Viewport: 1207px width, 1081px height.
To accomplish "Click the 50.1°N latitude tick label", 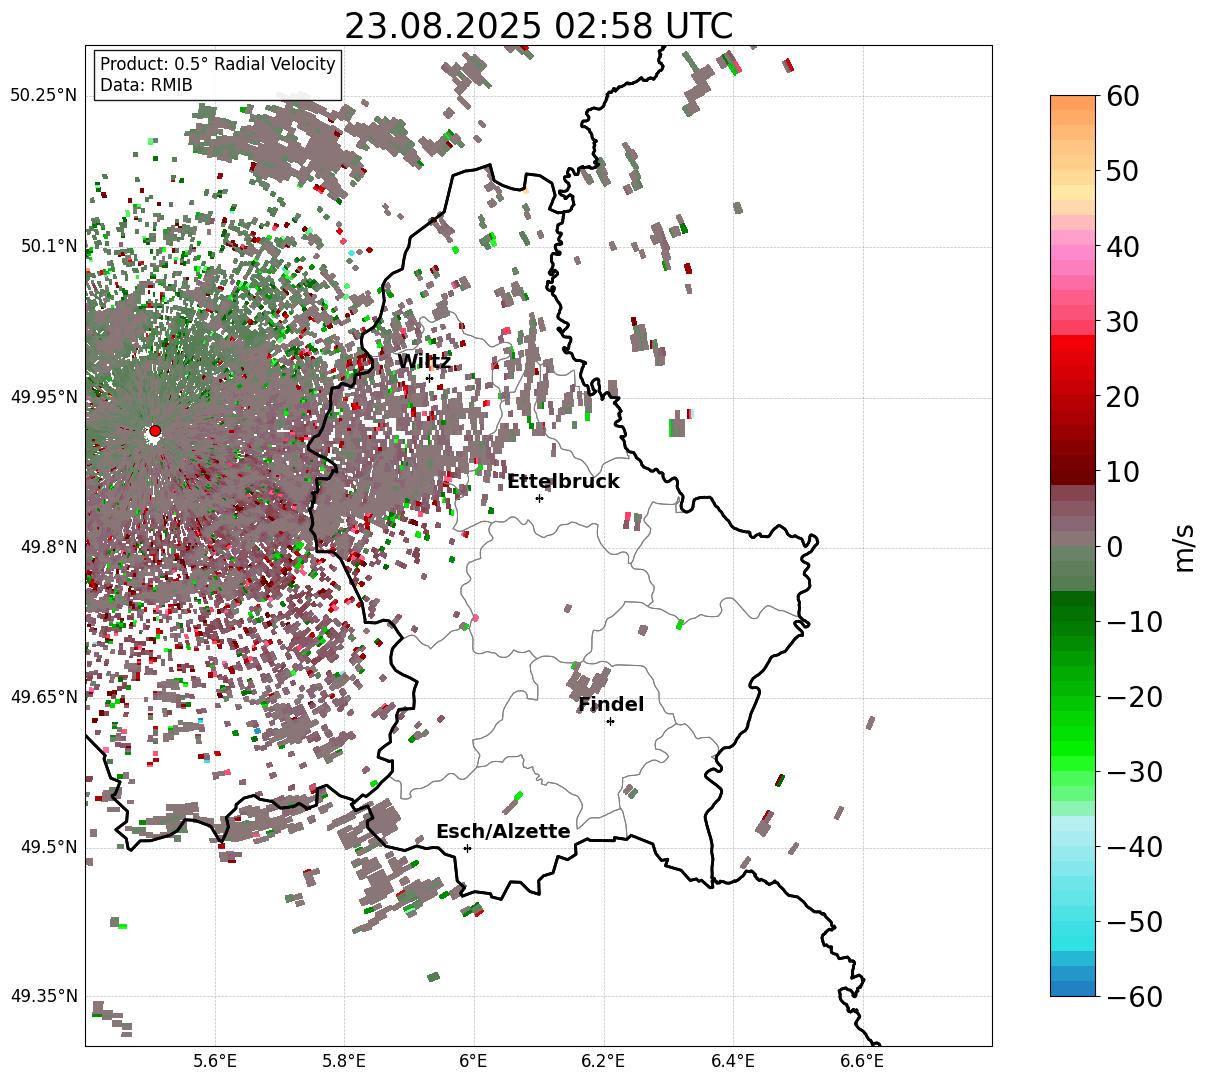I will (48, 246).
